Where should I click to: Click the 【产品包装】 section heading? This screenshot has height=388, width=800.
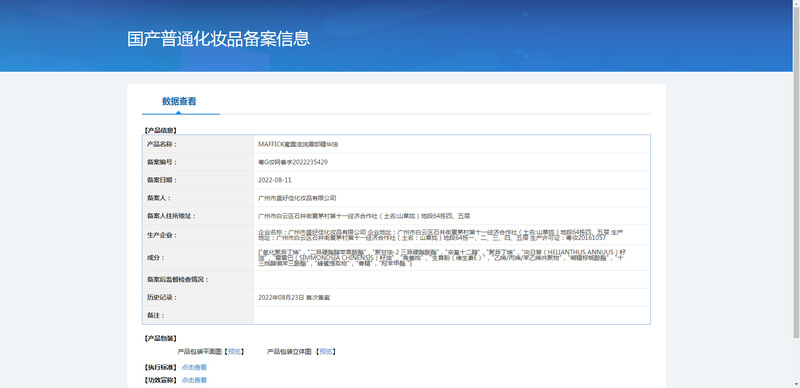click(161, 338)
